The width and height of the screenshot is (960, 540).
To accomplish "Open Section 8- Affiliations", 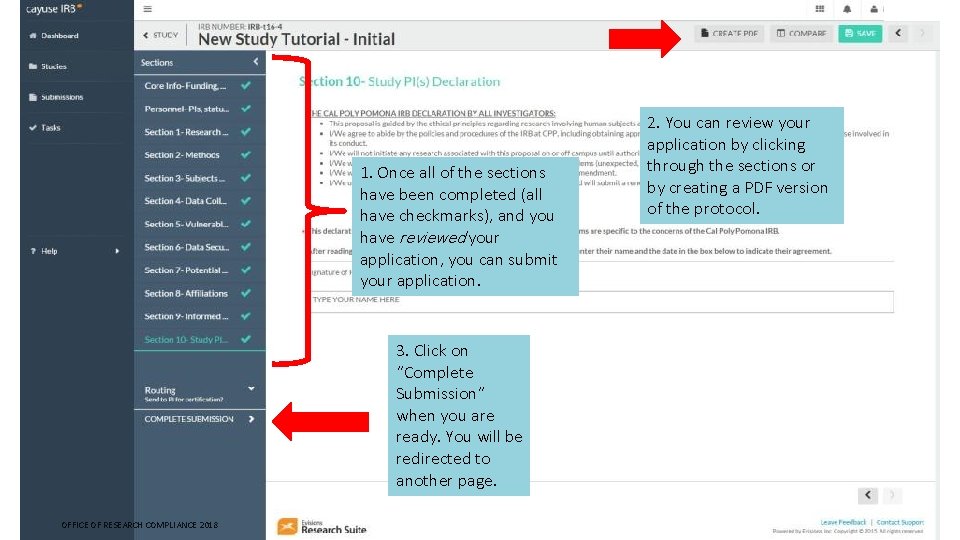I will (200, 293).
